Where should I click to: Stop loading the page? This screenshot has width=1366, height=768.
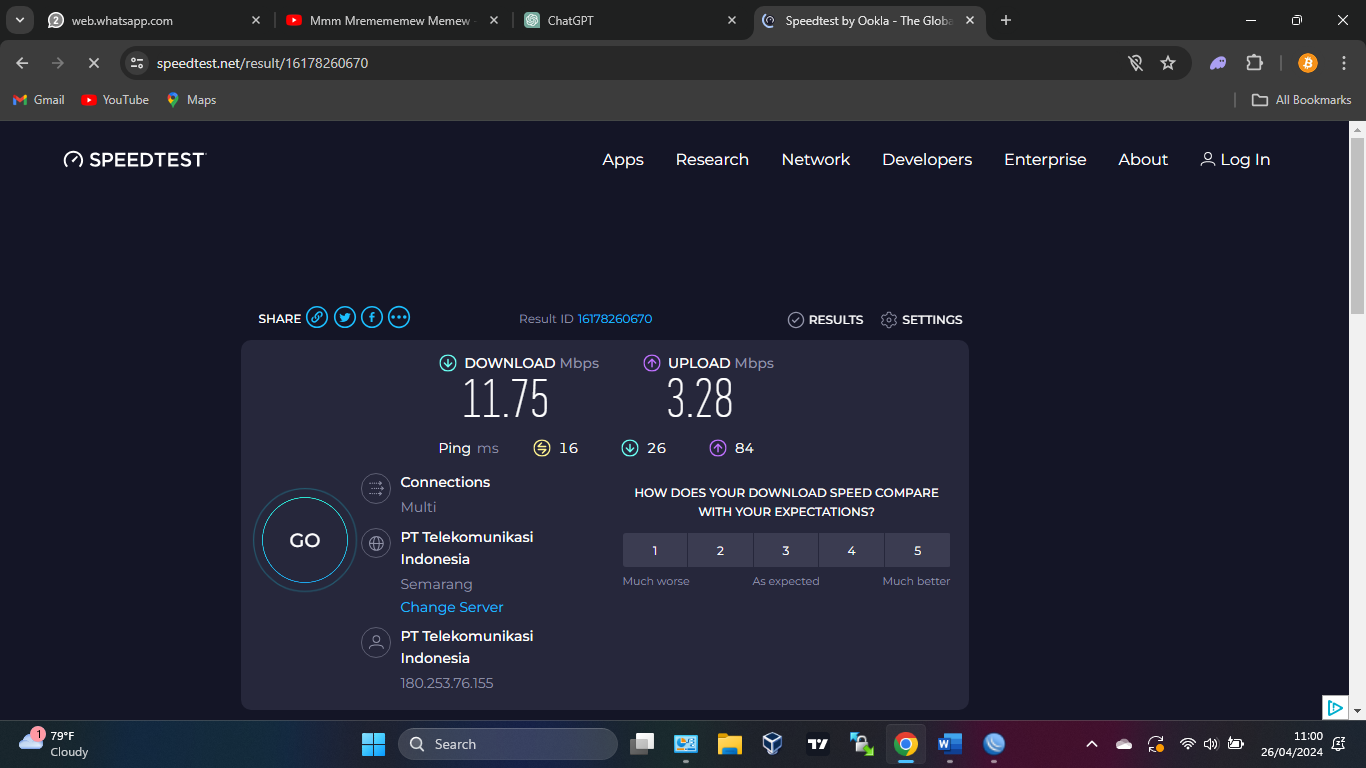(x=93, y=63)
